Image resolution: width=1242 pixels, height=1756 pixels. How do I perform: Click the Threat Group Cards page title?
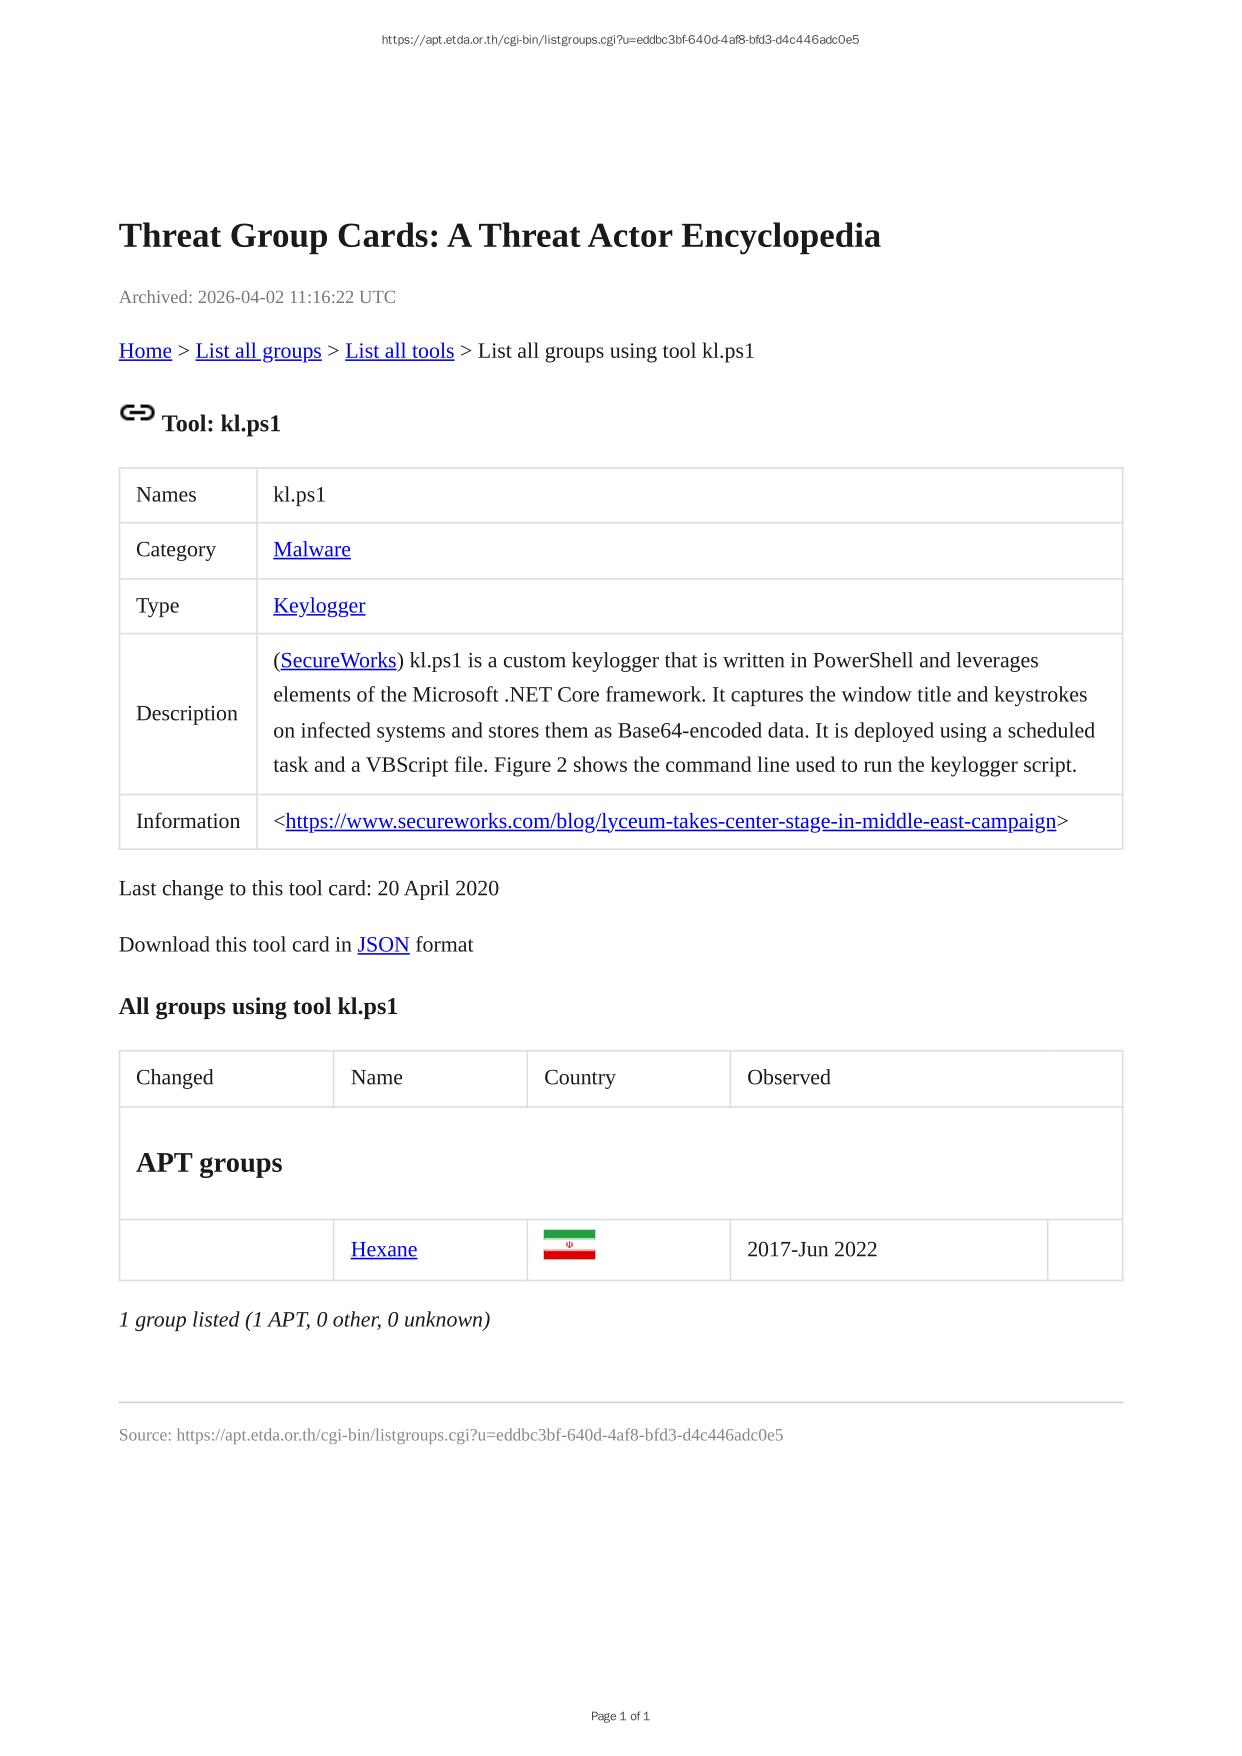499,236
